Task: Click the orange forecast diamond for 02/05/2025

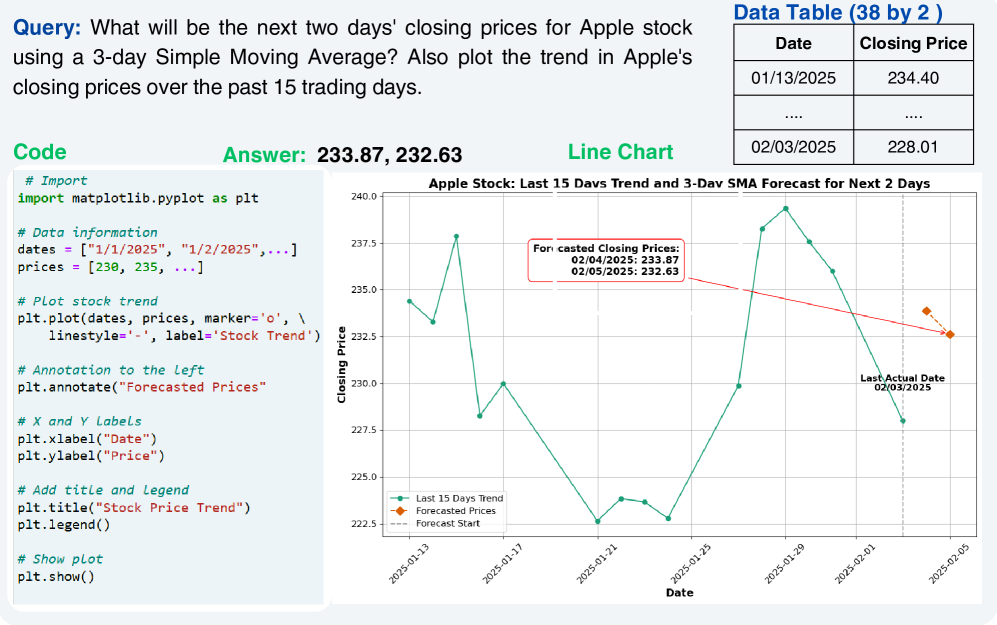Action: [950, 334]
